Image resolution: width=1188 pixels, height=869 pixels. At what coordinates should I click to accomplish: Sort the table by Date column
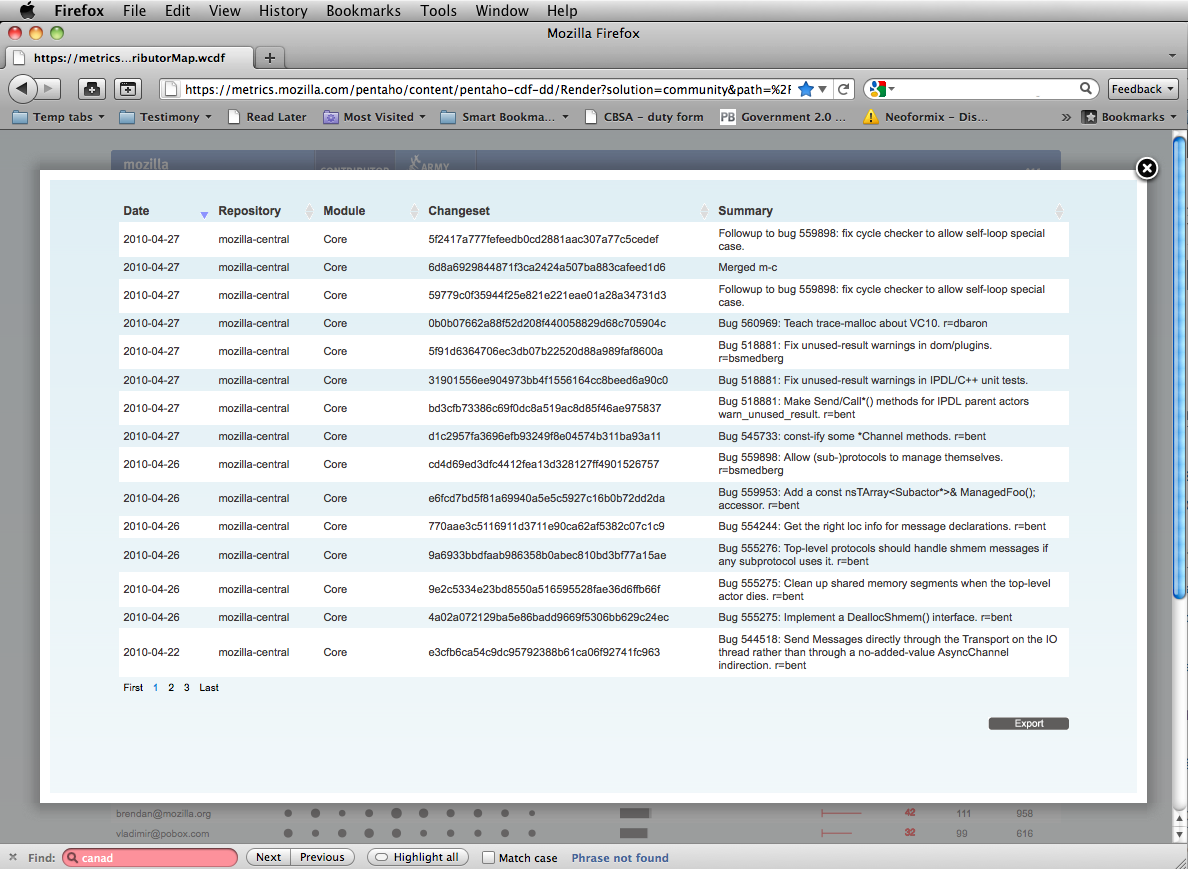click(136, 211)
